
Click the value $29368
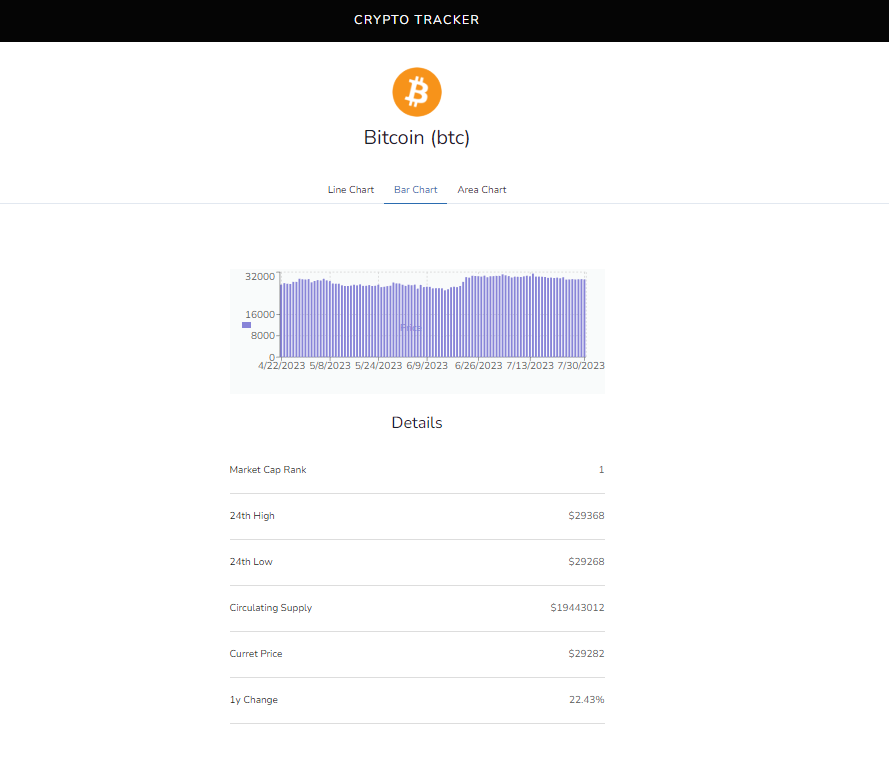(x=586, y=515)
